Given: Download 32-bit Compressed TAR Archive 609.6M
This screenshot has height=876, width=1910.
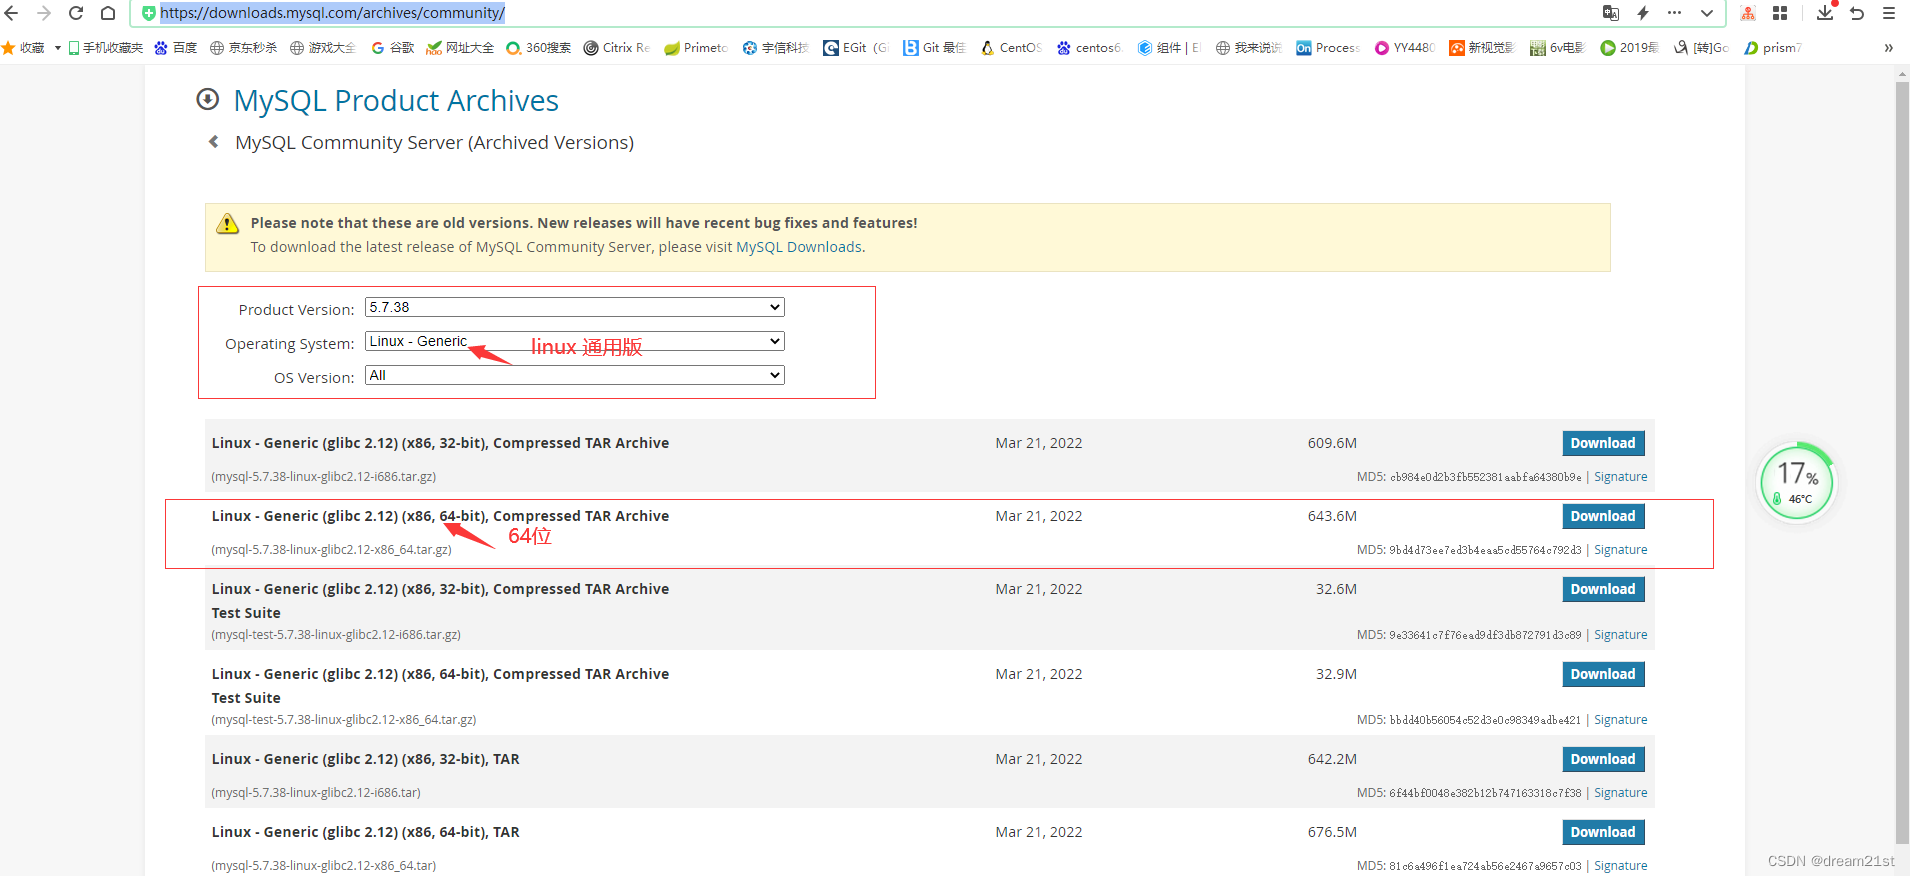Looking at the screenshot, I should pyautogui.click(x=1603, y=443).
